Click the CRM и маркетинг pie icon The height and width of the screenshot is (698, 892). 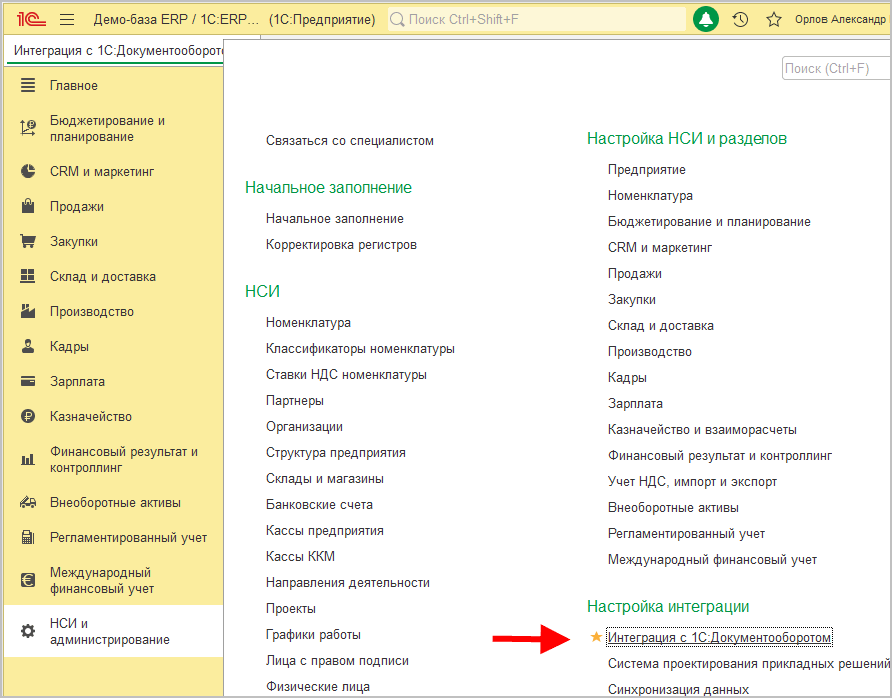pos(28,171)
